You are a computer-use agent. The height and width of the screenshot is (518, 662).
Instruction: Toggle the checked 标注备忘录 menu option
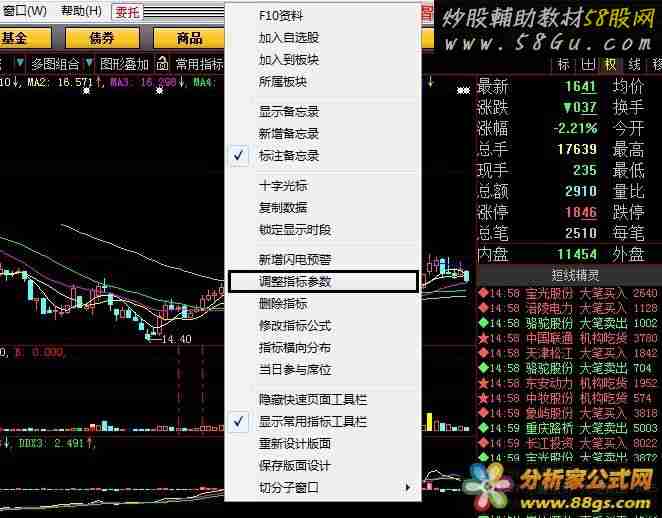323,156
